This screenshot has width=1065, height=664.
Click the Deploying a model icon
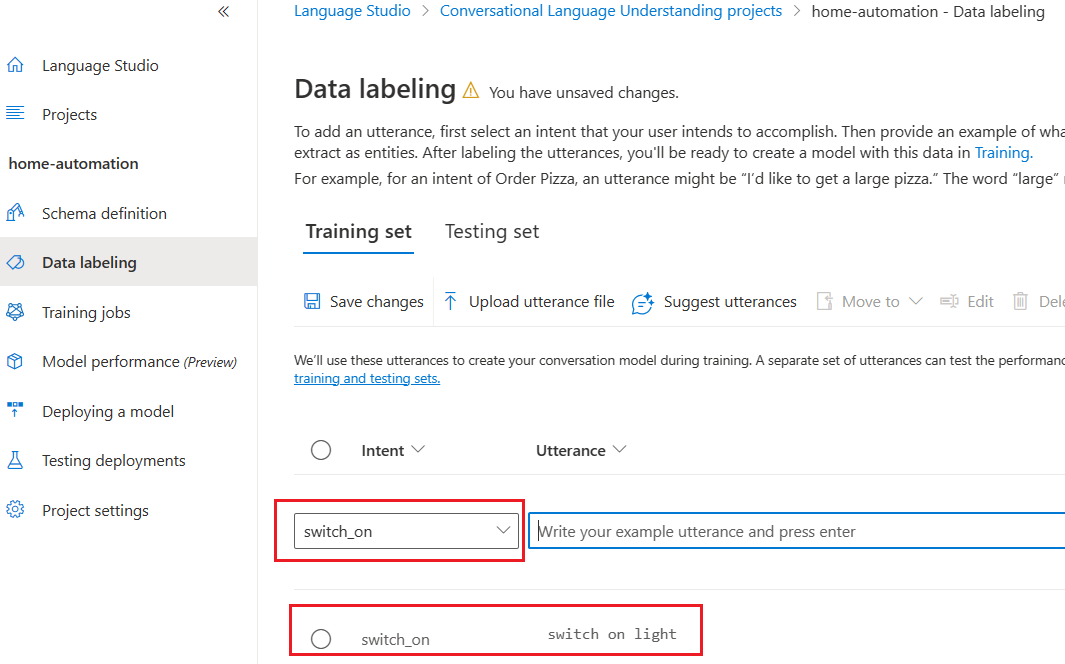click(15, 409)
